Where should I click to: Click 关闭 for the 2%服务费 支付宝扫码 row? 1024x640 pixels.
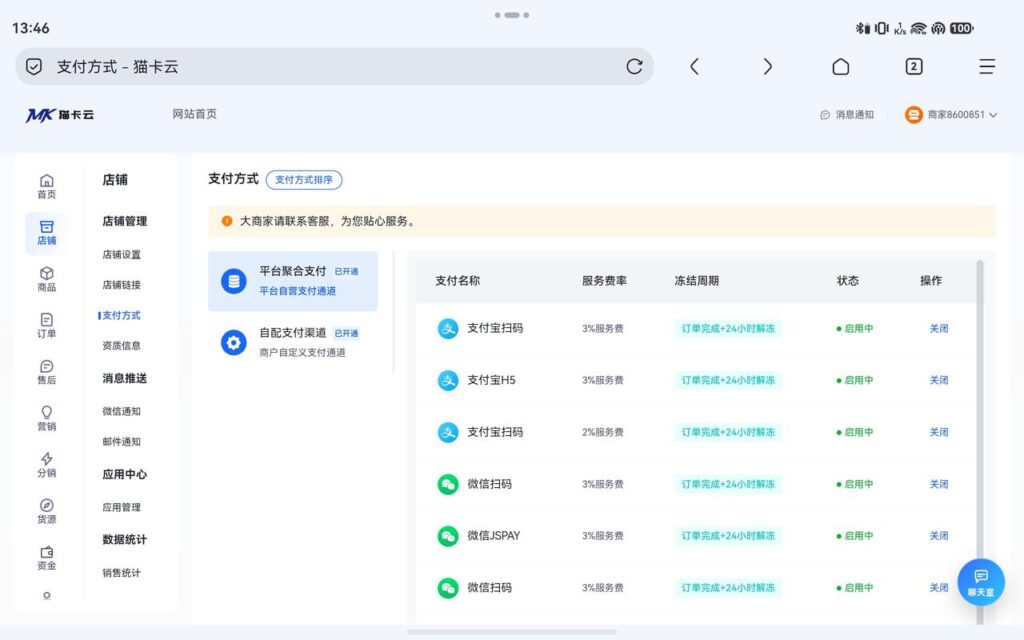pyautogui.click(x=938, y=432)
